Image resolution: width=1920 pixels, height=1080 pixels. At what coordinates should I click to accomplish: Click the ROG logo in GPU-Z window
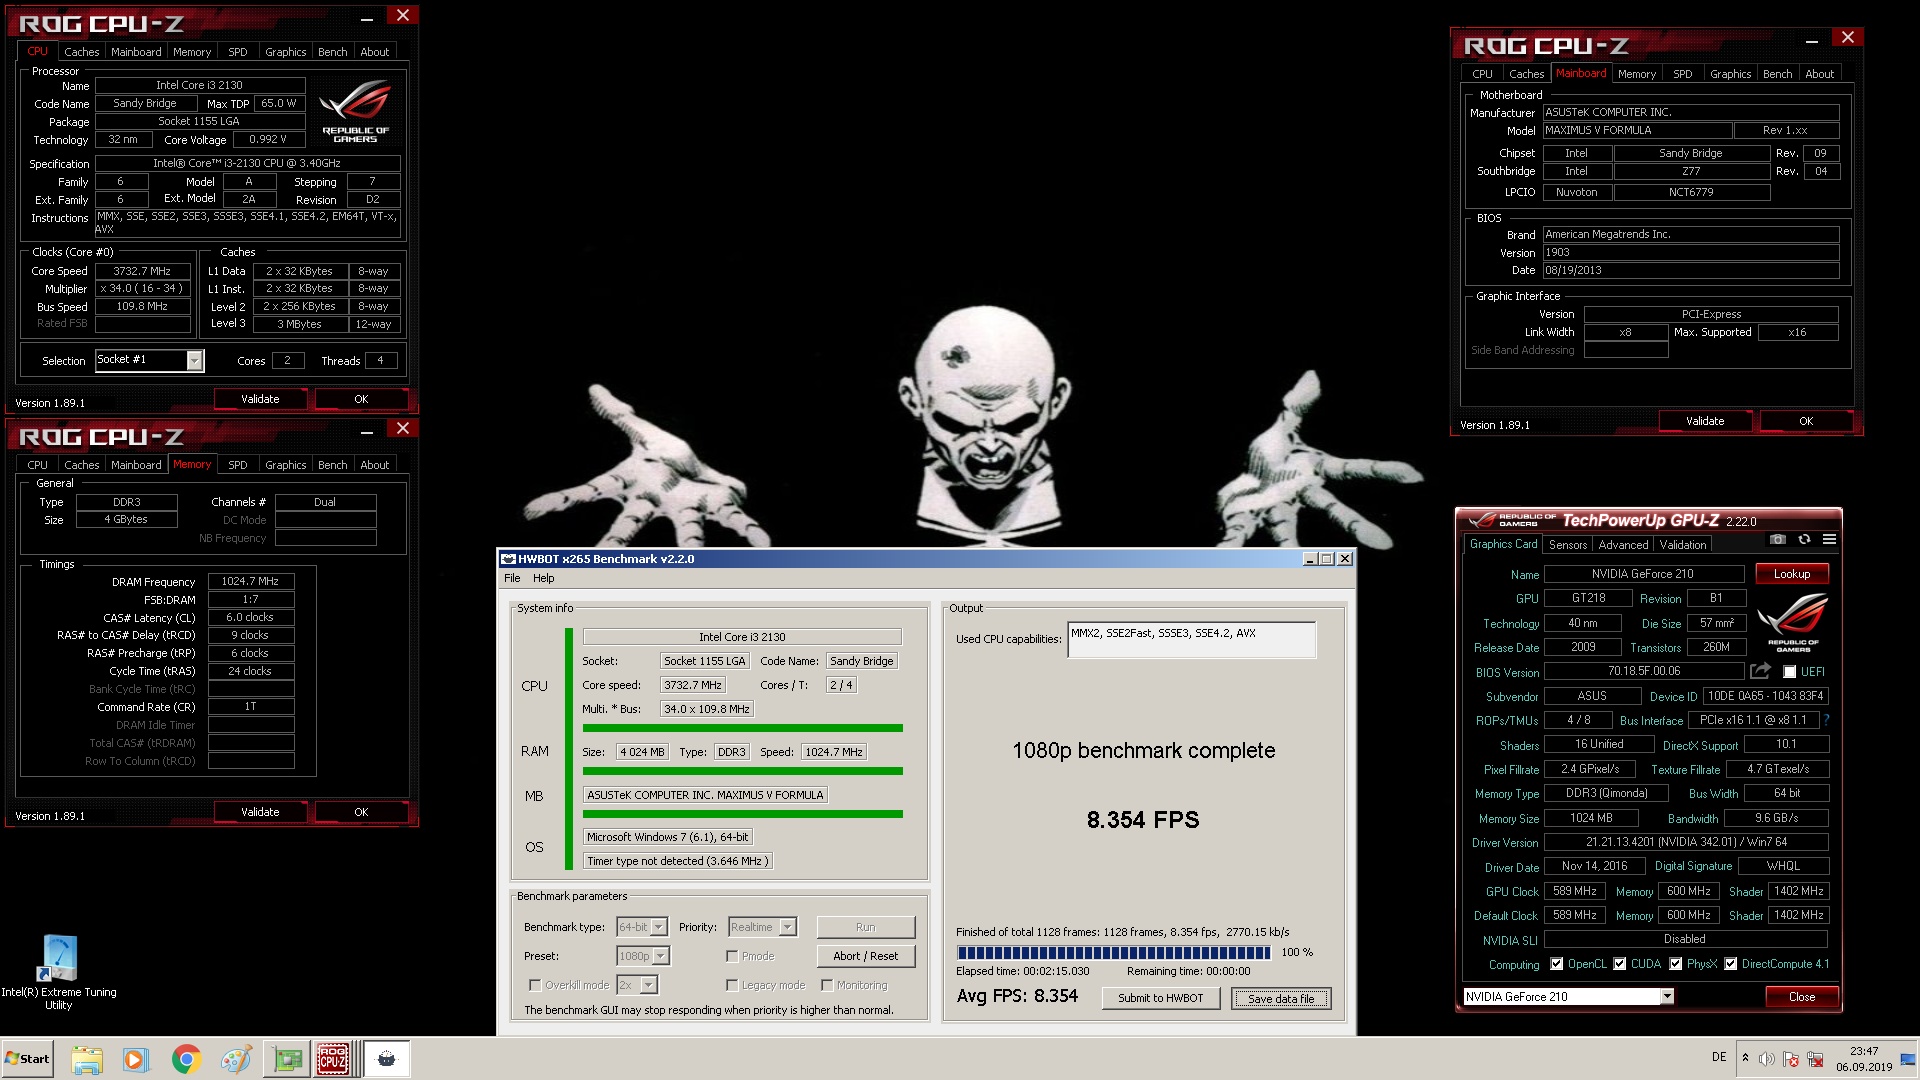[1792, 623]
